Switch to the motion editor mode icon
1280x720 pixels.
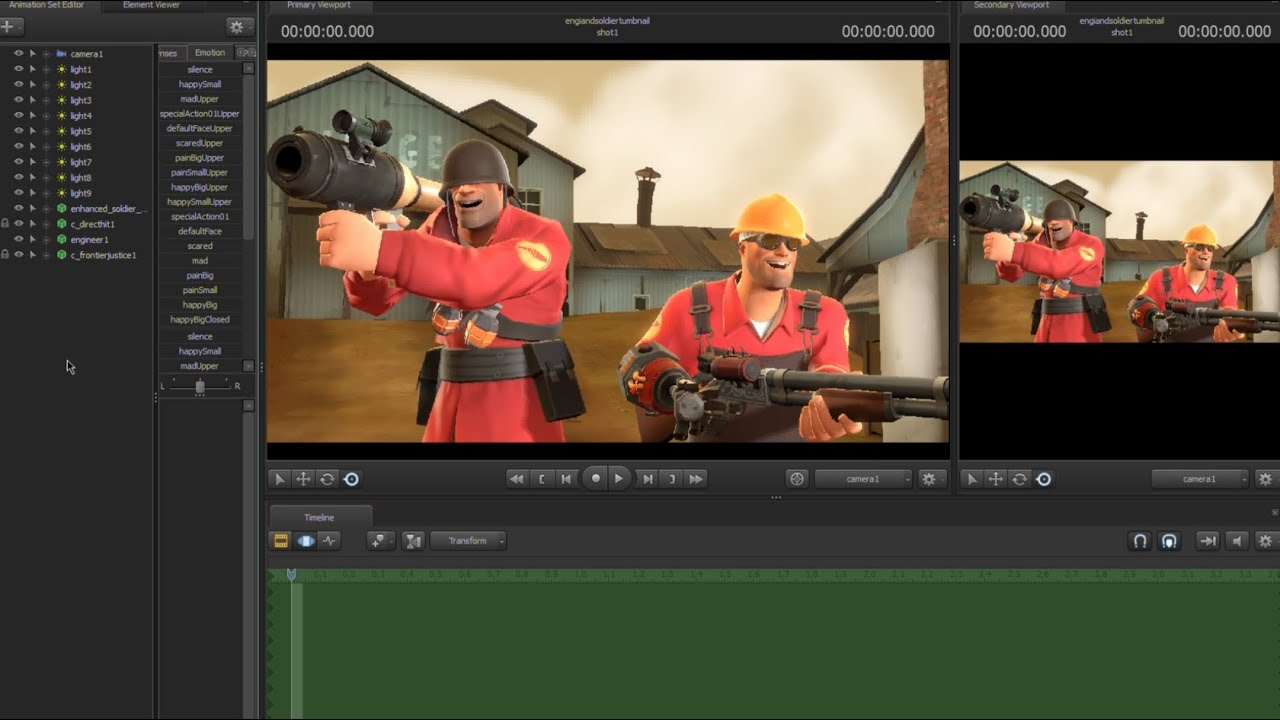tap(306, 541)
